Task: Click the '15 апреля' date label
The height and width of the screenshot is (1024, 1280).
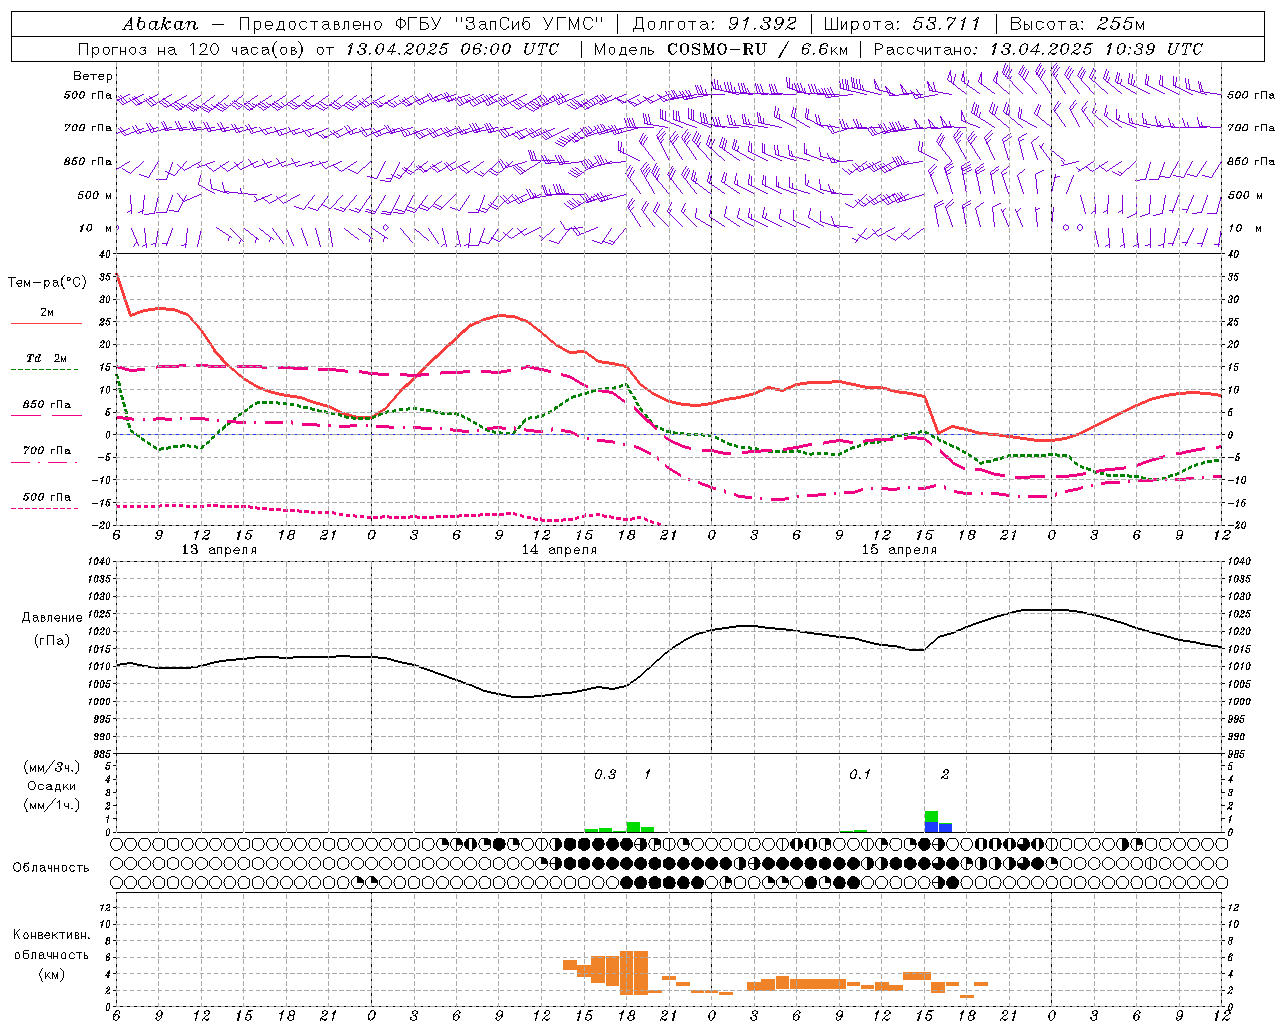Action: tap(899, 550)
